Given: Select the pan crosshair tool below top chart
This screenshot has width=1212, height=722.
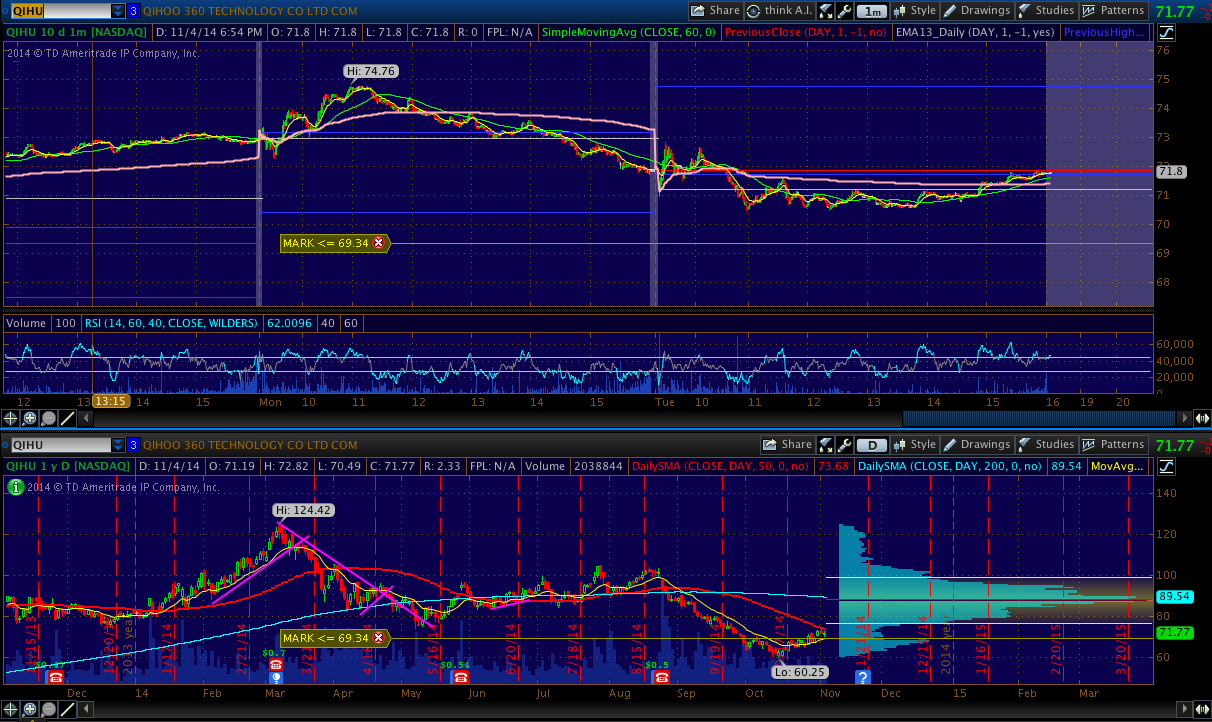Looking at the screenshot, I should click(x=12, y=418).
